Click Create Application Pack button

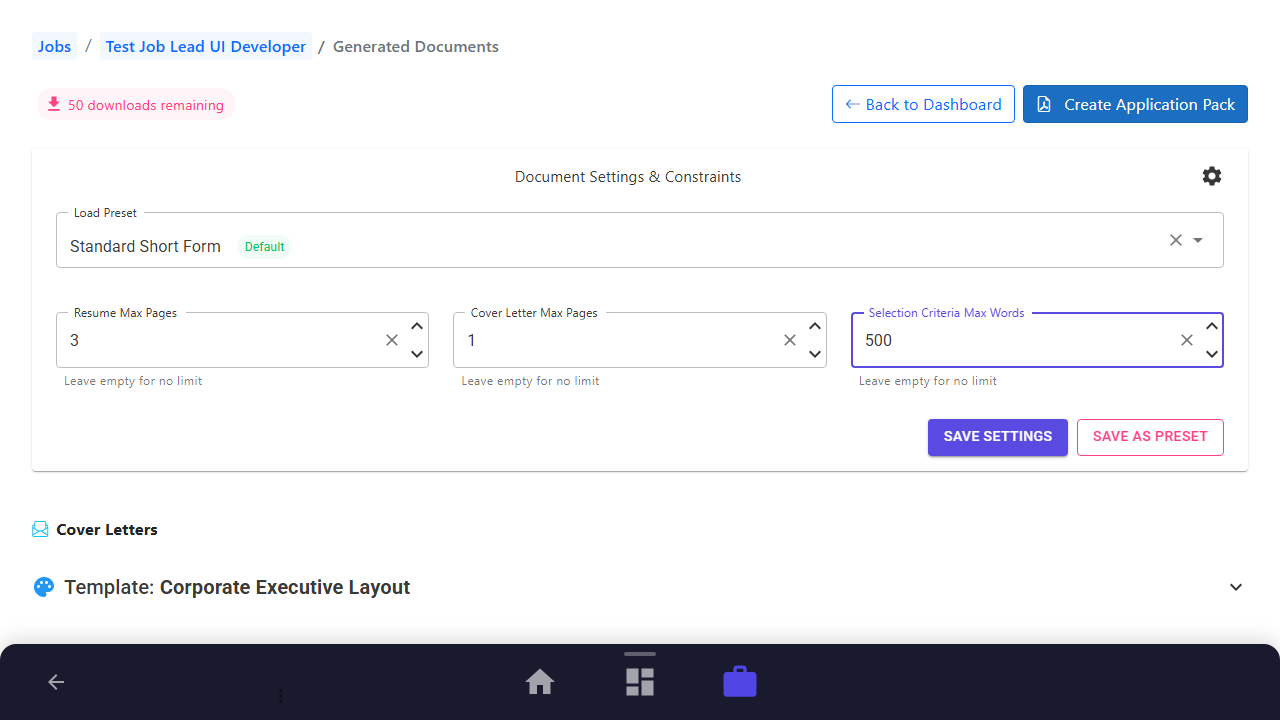(x=1135, y=104)
